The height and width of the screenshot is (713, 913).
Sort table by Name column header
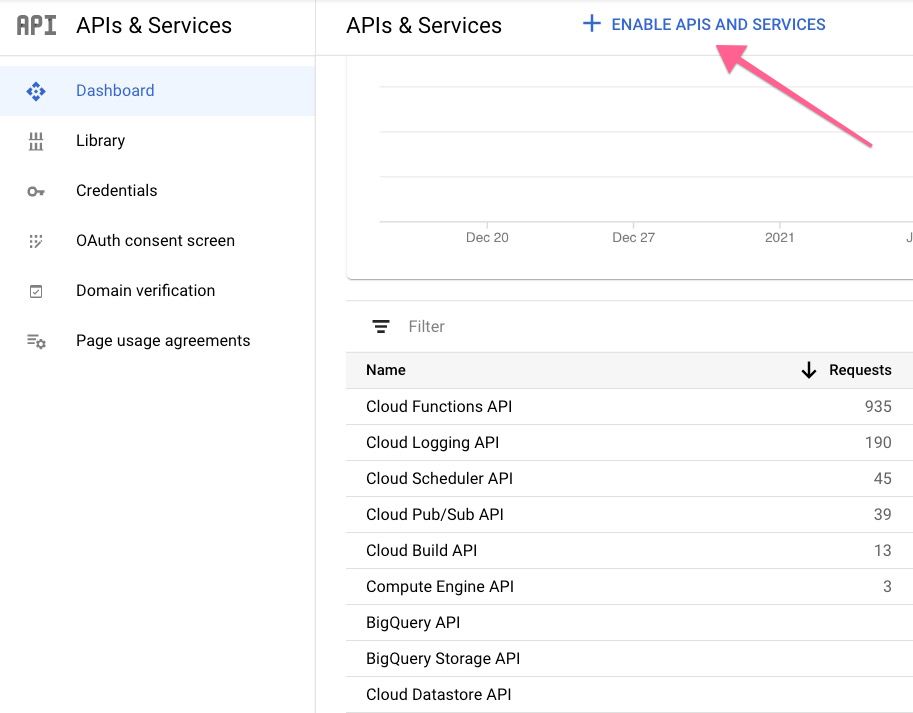(x=386, y=370)
